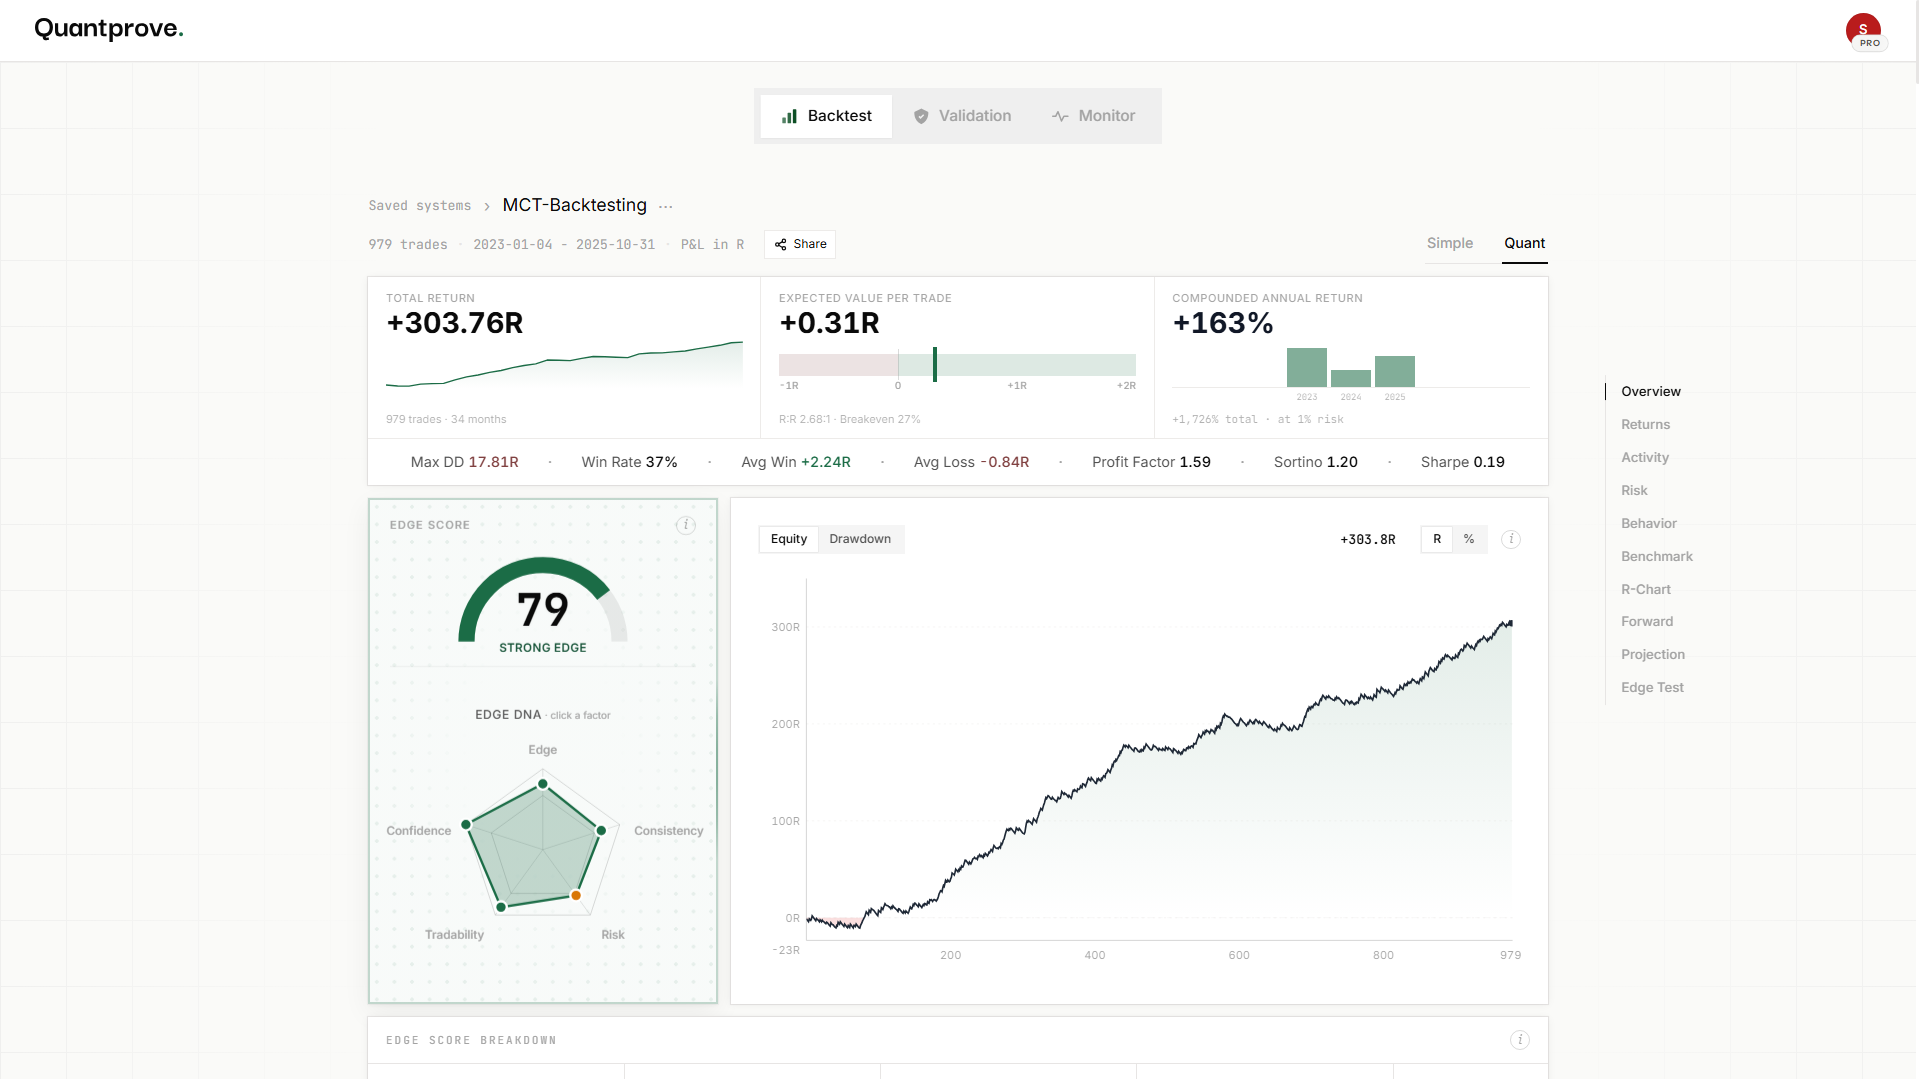Jump to Benchmark section
This screenshot has height=1079, width=1919.
(1657, 557)
